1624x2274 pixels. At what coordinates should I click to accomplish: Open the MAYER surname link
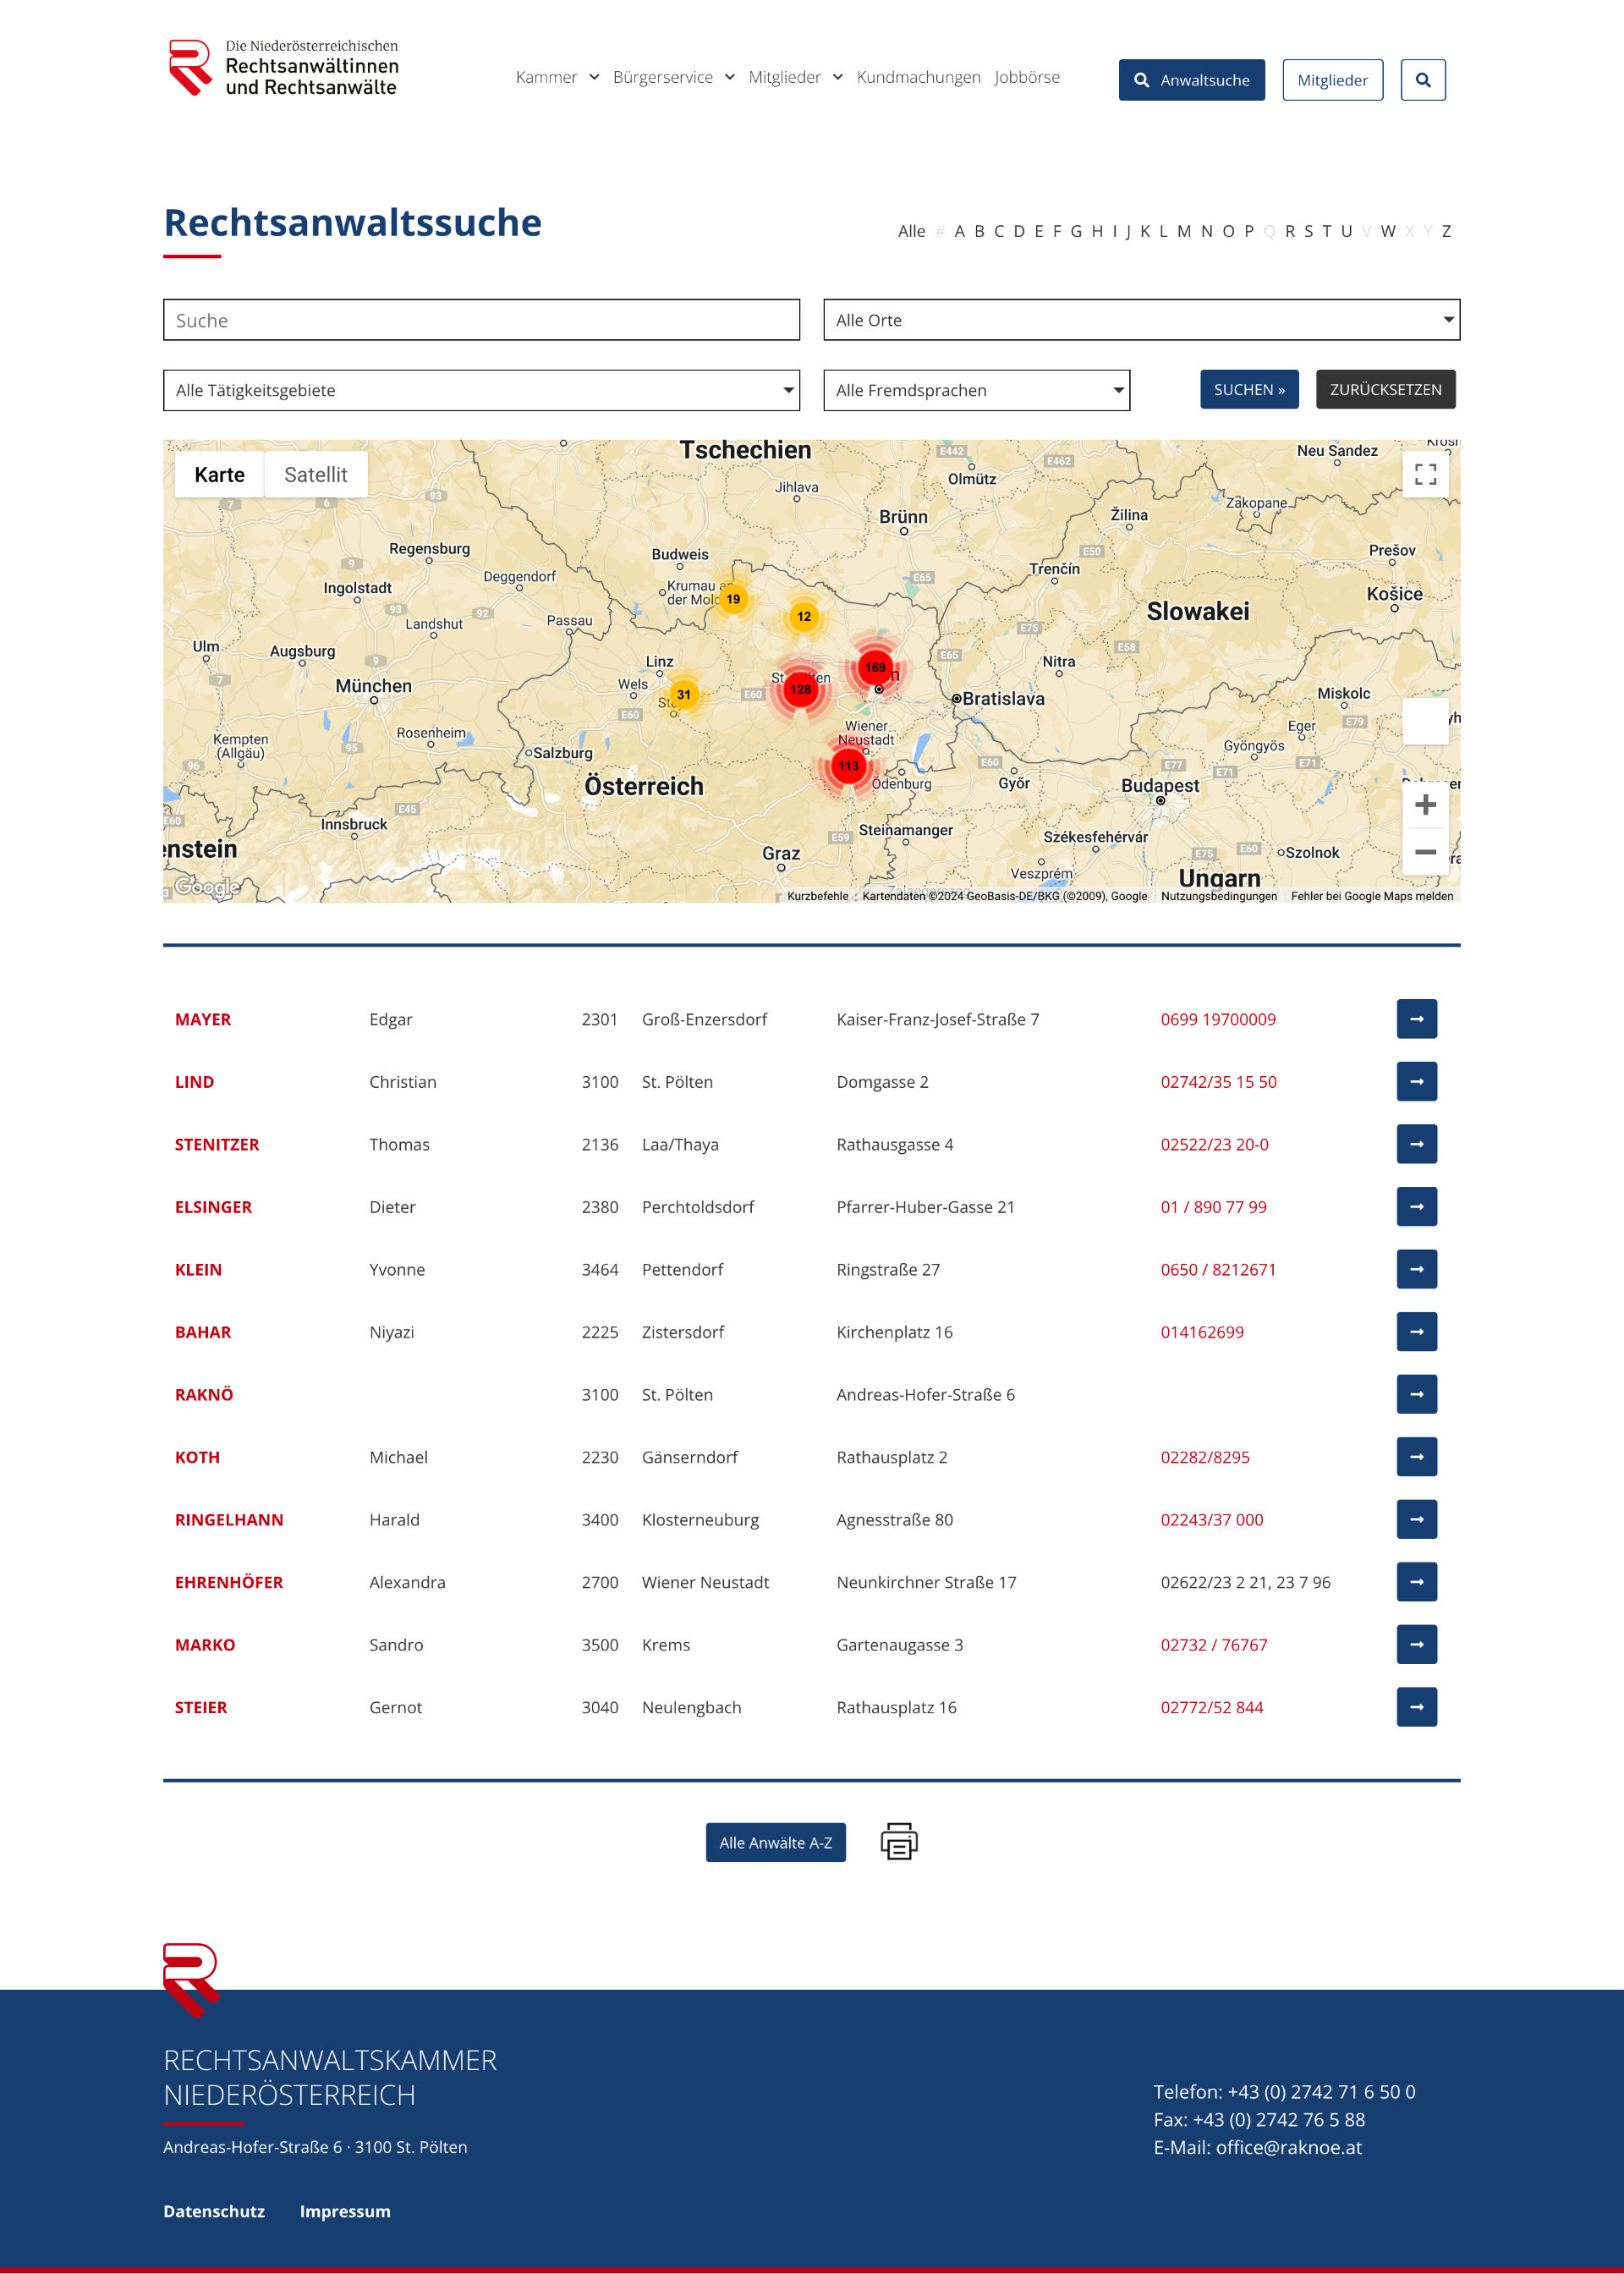tap(203, 1019)
